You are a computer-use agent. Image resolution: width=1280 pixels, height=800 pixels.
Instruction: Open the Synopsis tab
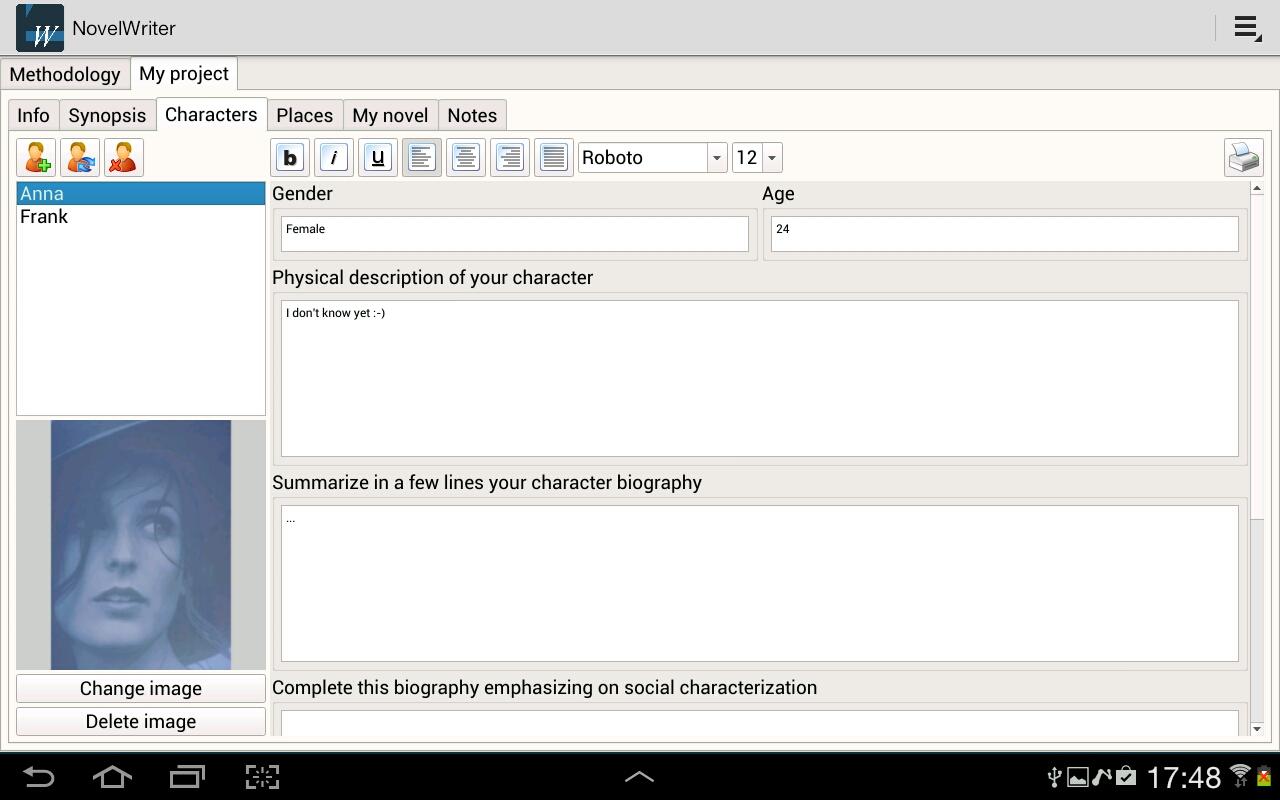[x=107, y=115]
